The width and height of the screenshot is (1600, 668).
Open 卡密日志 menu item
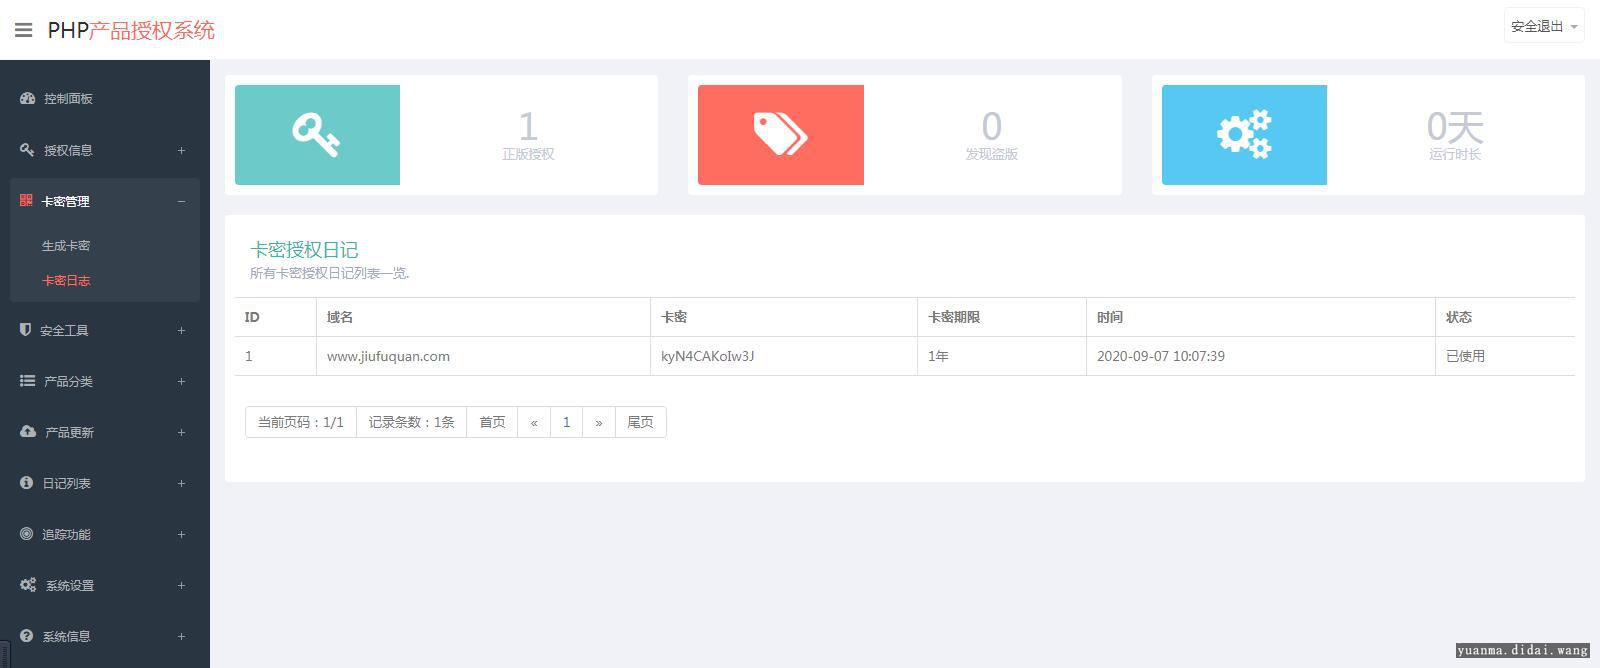[x=66, y=280]
